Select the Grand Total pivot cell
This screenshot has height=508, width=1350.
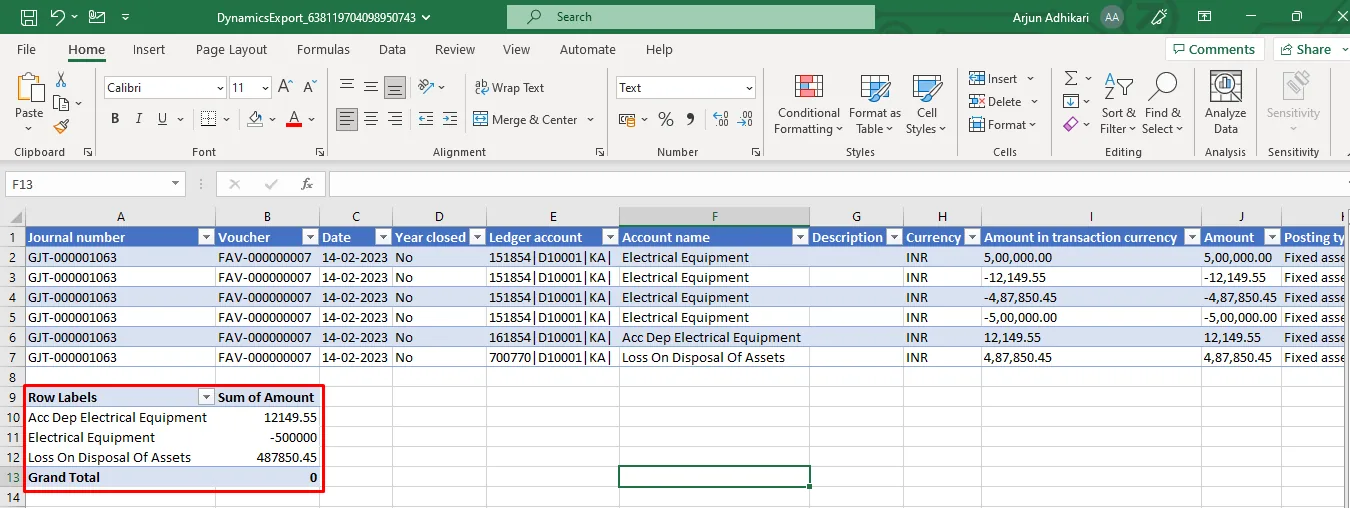click(x=120, y=478)
